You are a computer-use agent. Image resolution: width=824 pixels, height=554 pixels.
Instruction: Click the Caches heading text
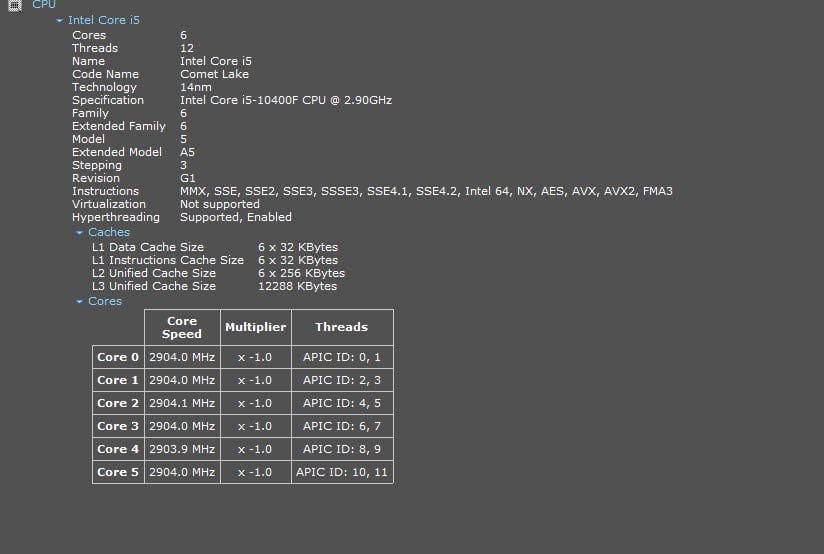point(109,232)
